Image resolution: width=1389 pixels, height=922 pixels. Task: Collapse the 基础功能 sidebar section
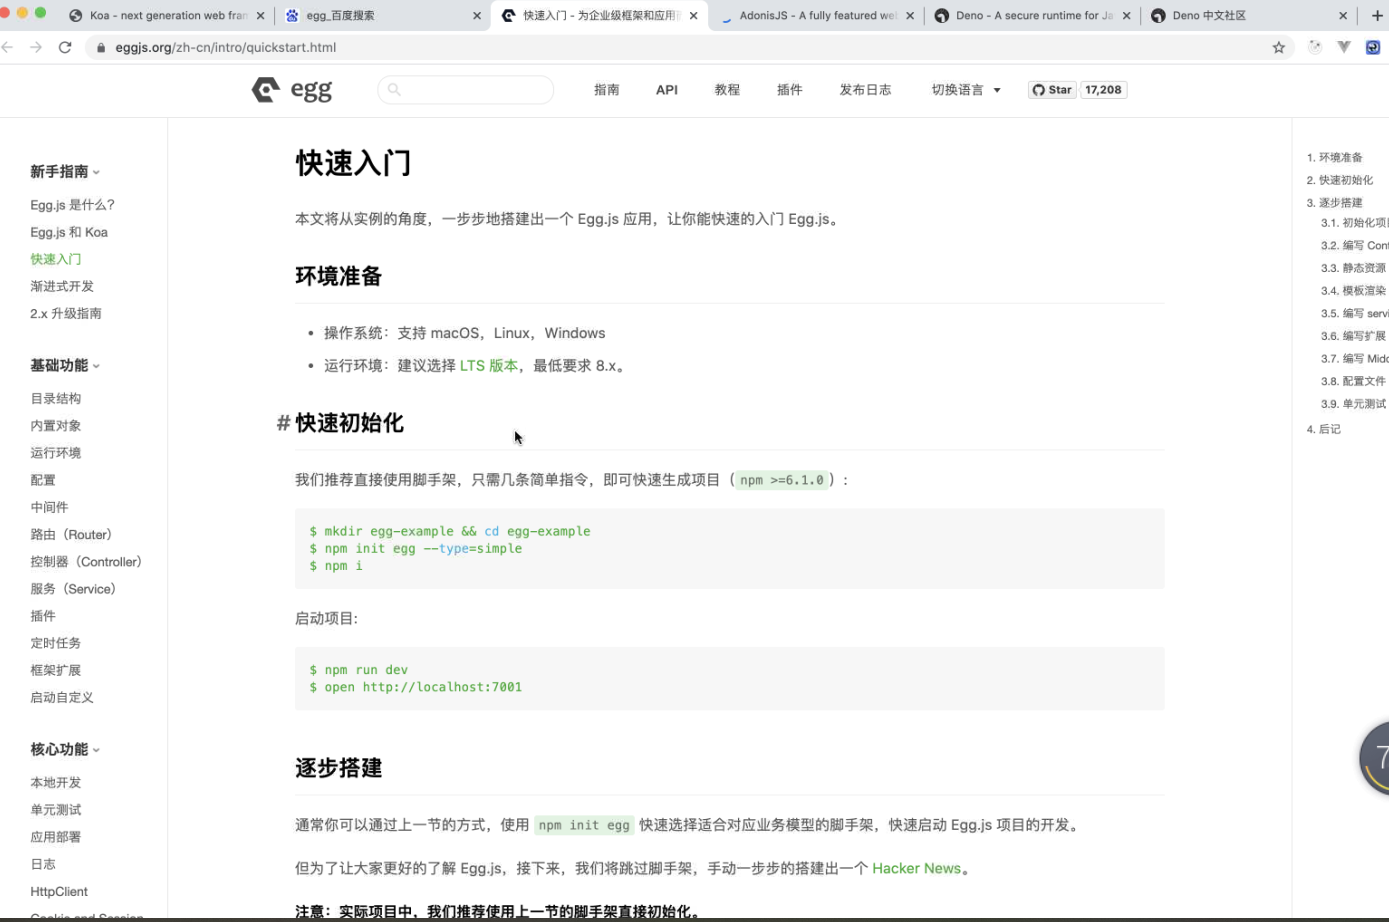[x=65, y=366]
